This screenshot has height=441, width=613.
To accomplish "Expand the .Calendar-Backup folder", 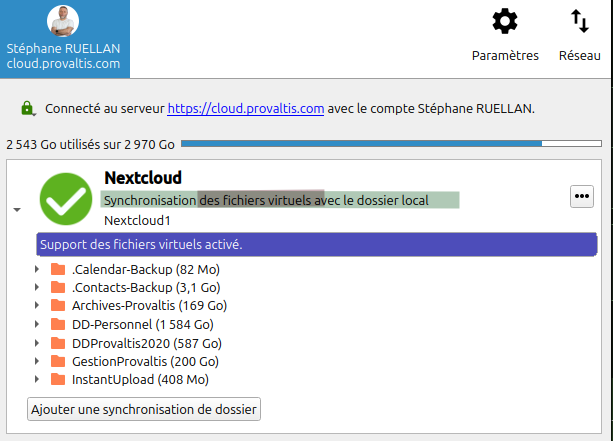I will click(x=38, y=270).
